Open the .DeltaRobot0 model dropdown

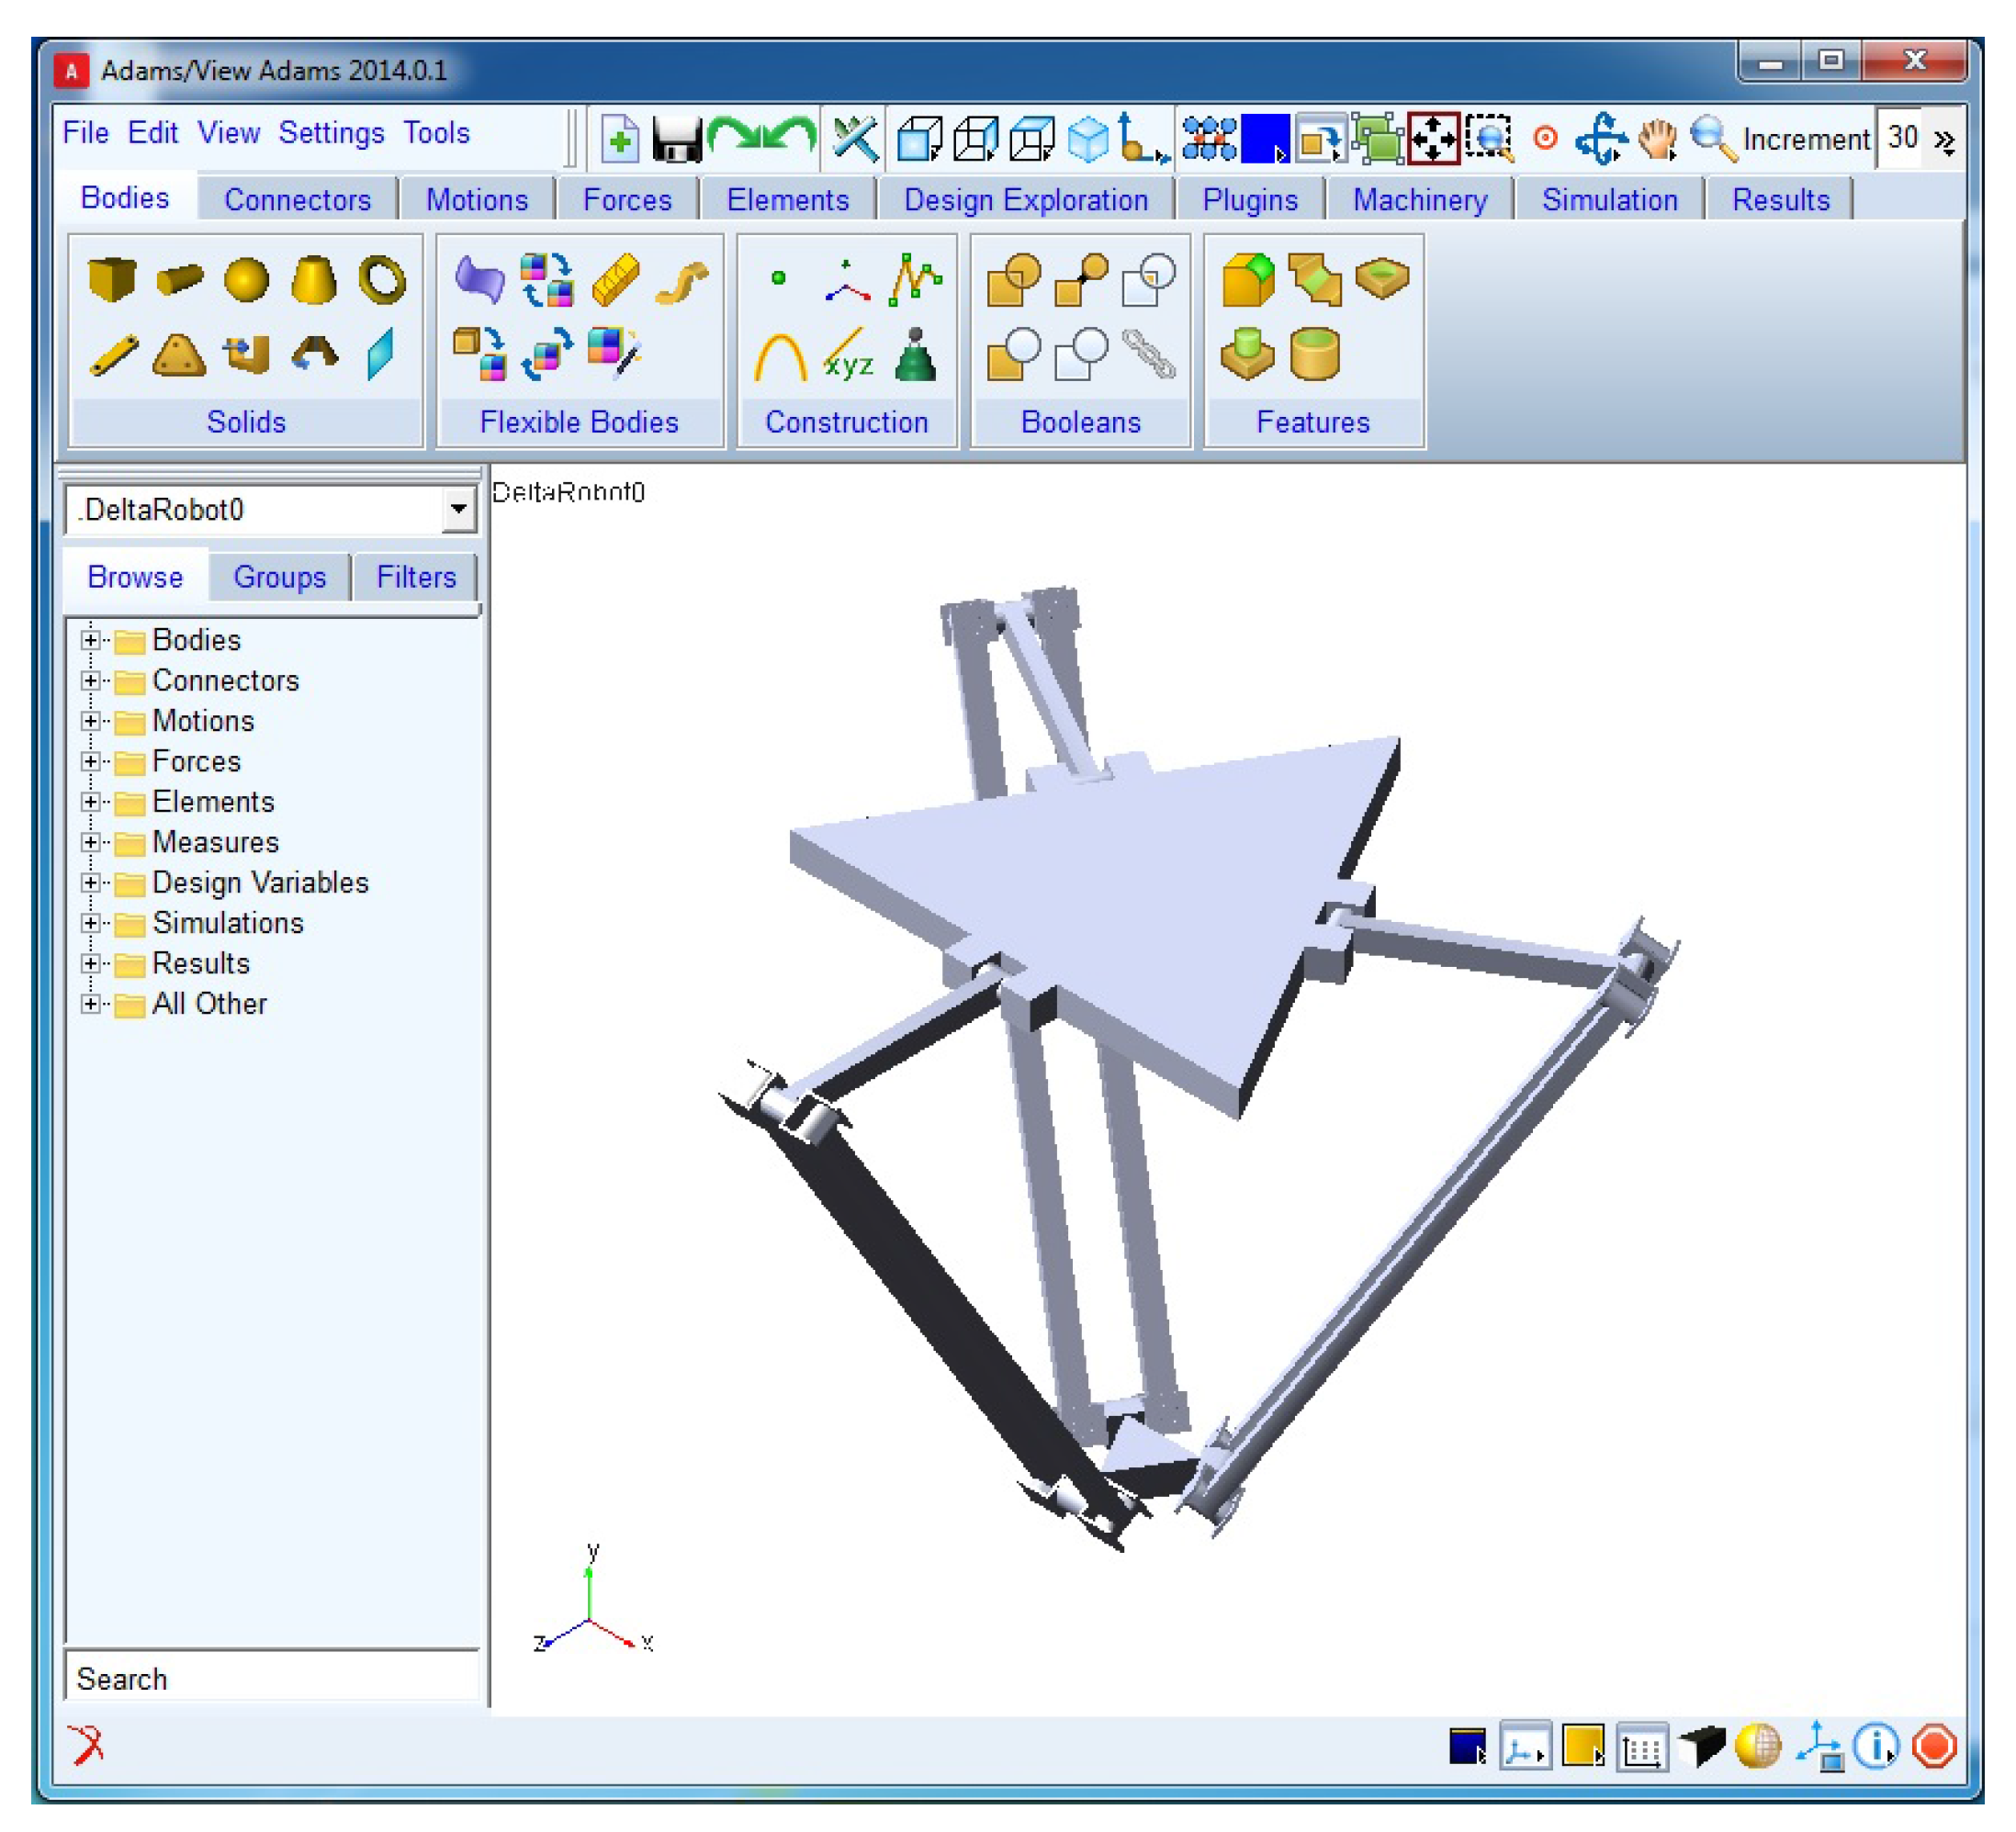[458, 510]
